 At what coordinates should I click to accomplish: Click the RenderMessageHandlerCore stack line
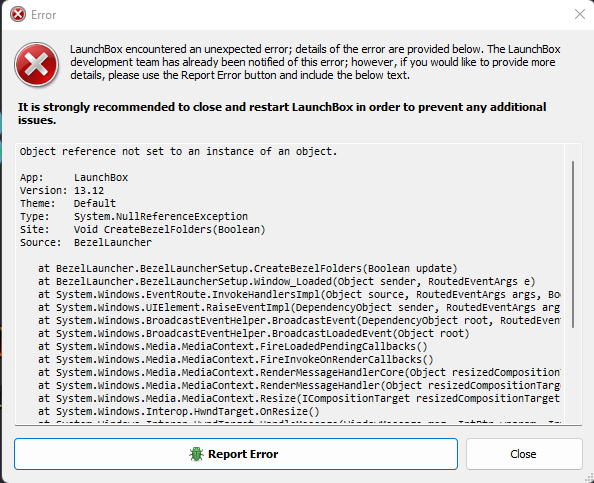299,372
